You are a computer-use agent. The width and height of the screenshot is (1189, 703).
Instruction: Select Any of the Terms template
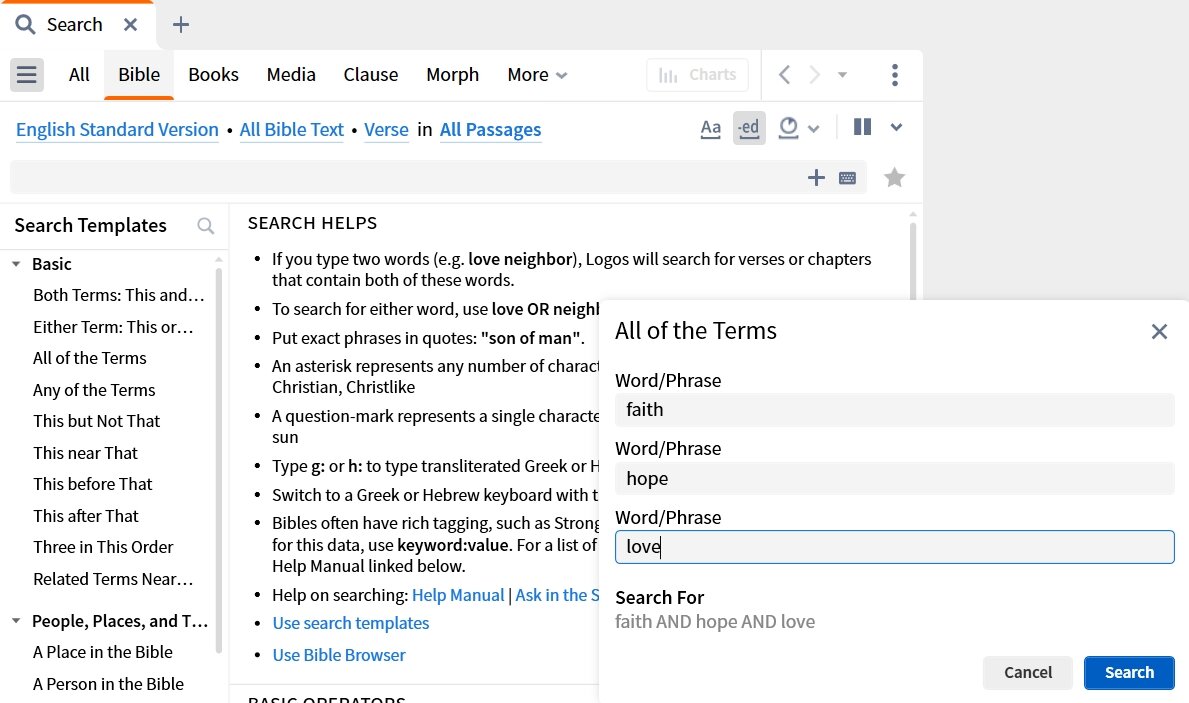coord(94,390)
